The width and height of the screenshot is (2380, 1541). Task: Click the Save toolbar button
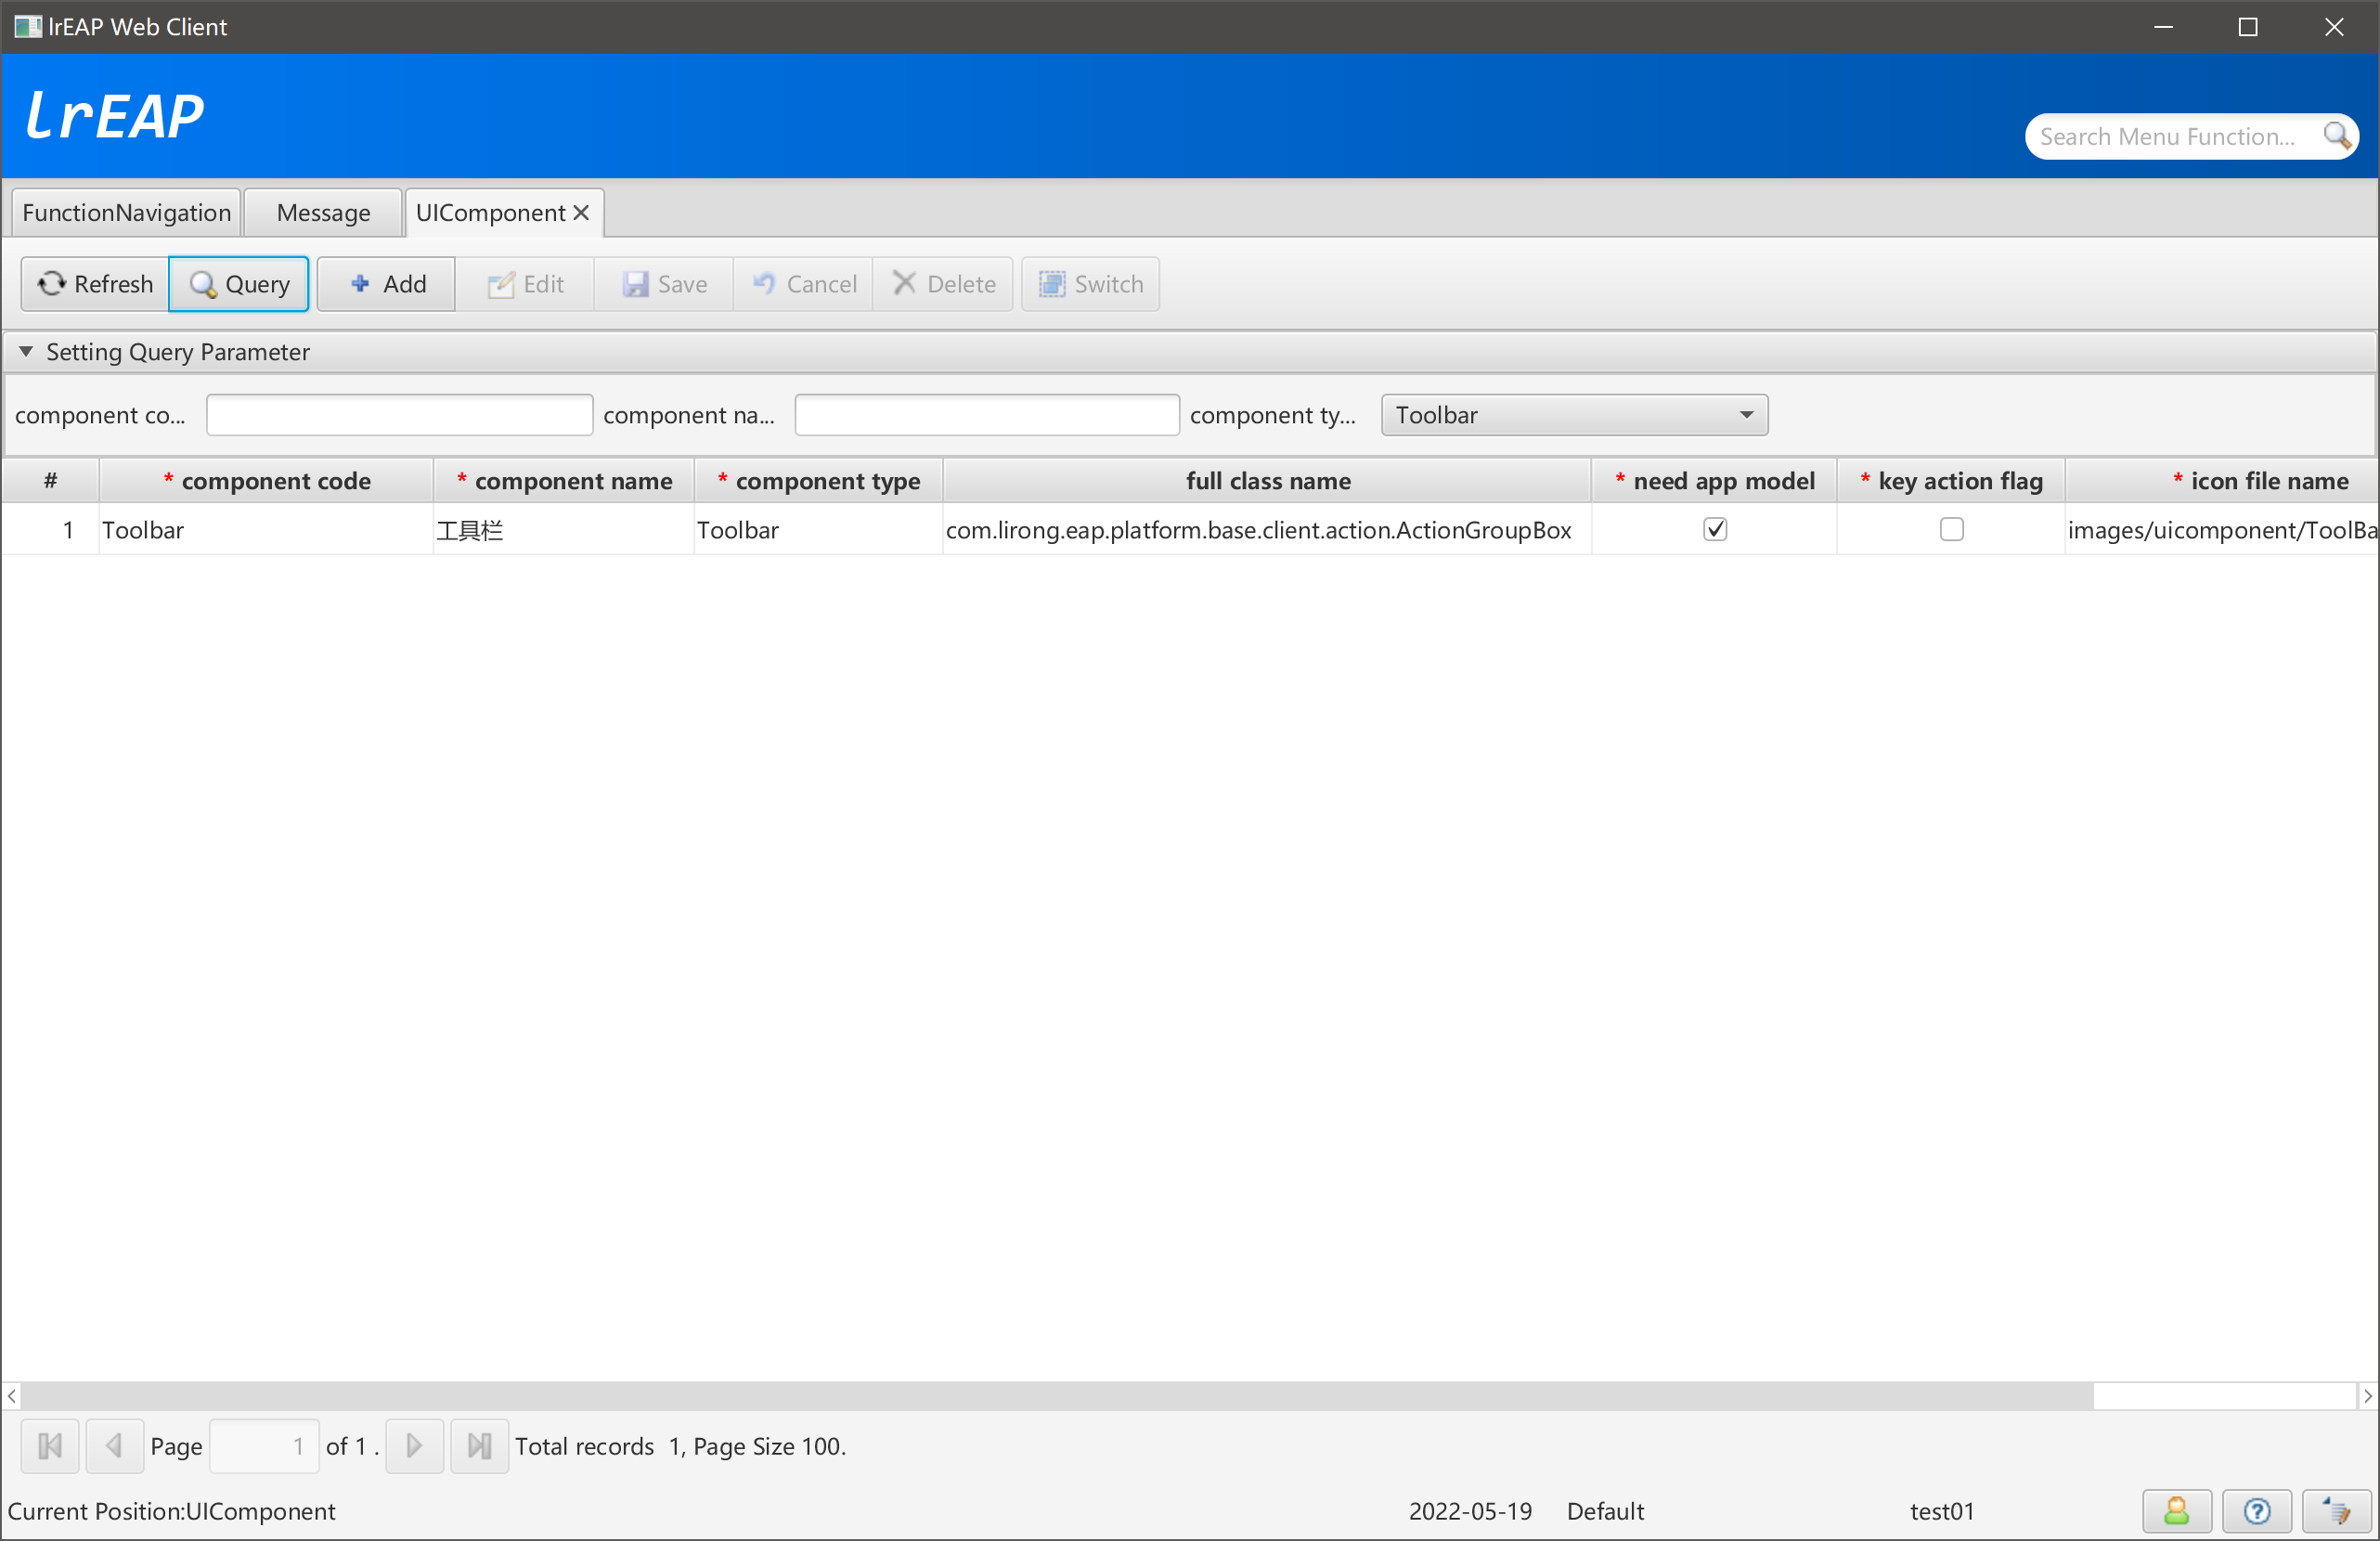click(664, 284)
